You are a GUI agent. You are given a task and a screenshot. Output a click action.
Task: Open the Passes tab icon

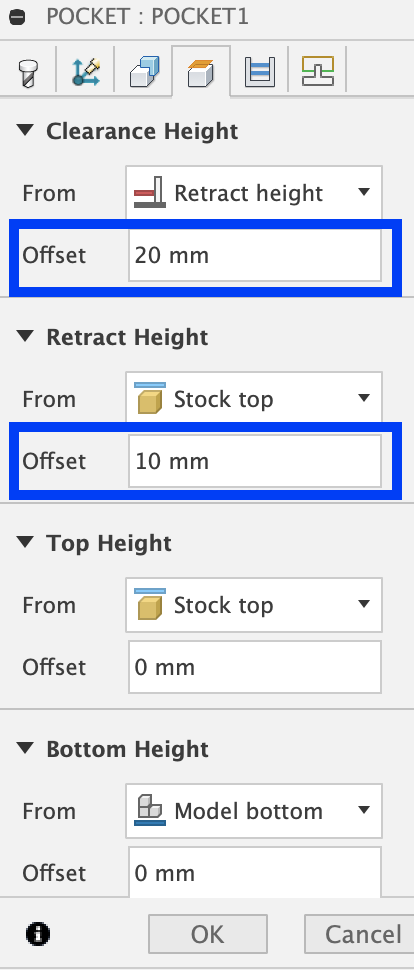[x=259, y=72]
